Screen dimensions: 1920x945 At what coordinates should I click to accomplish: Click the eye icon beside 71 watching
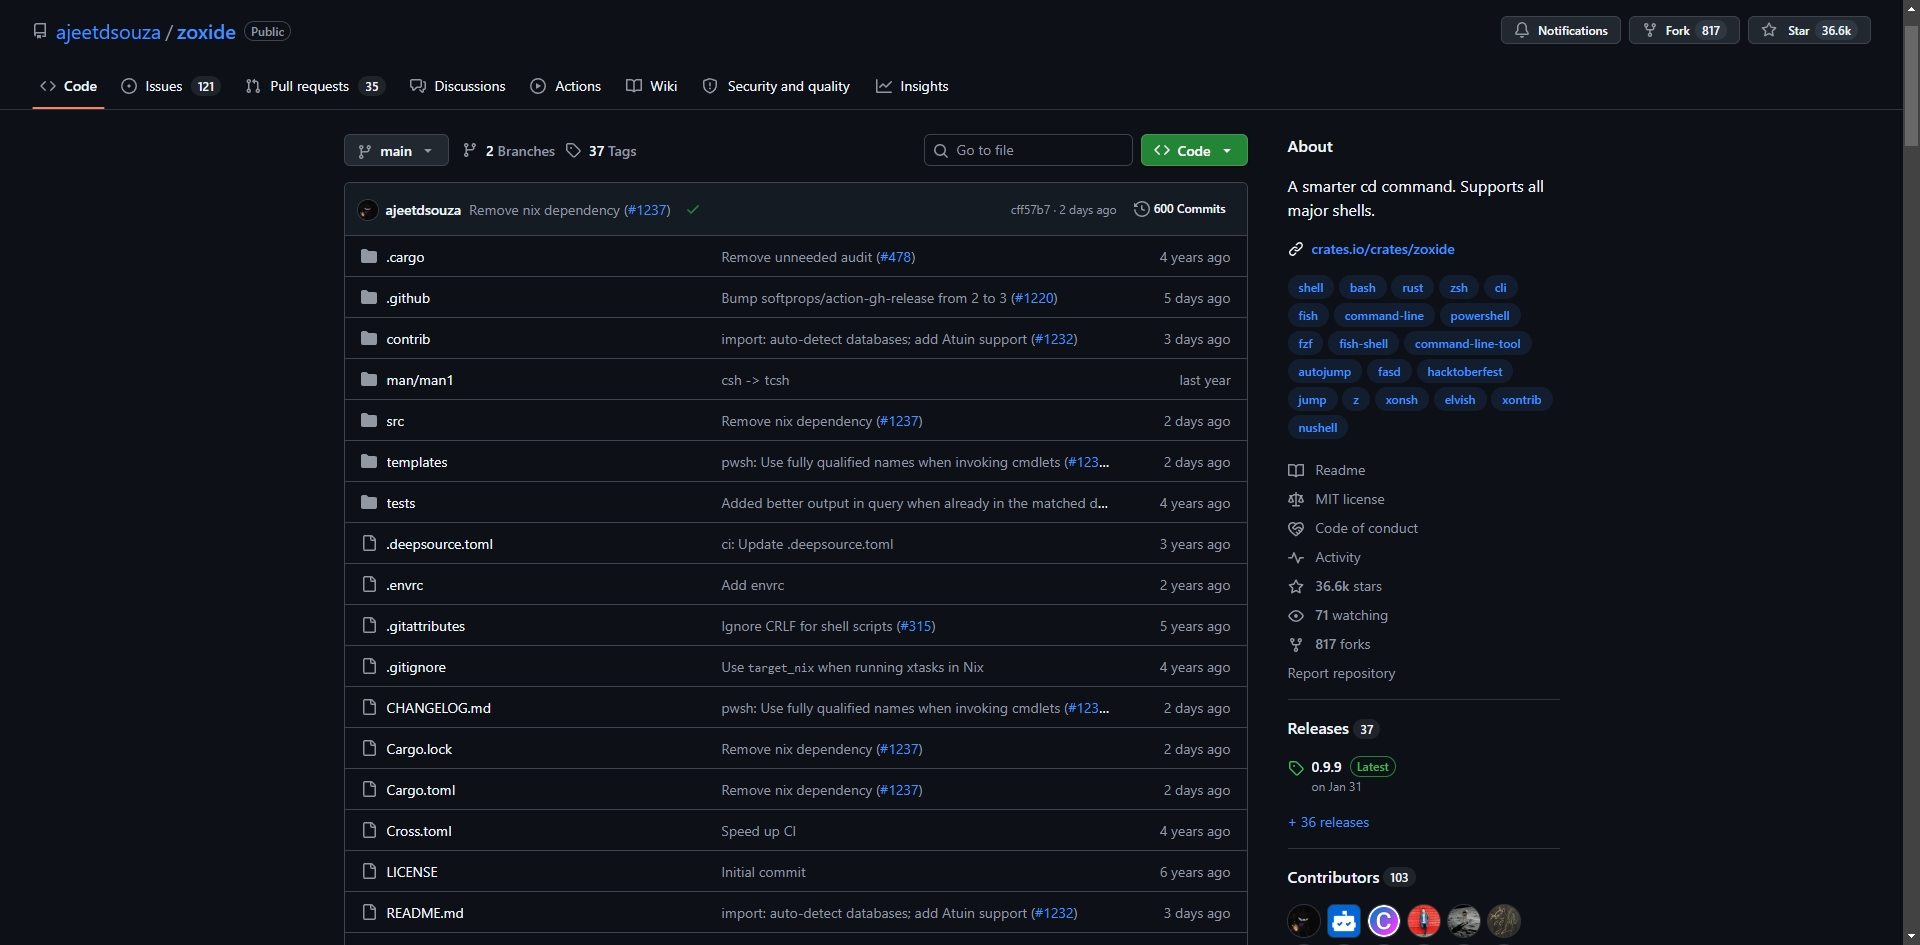[1296, 615]
